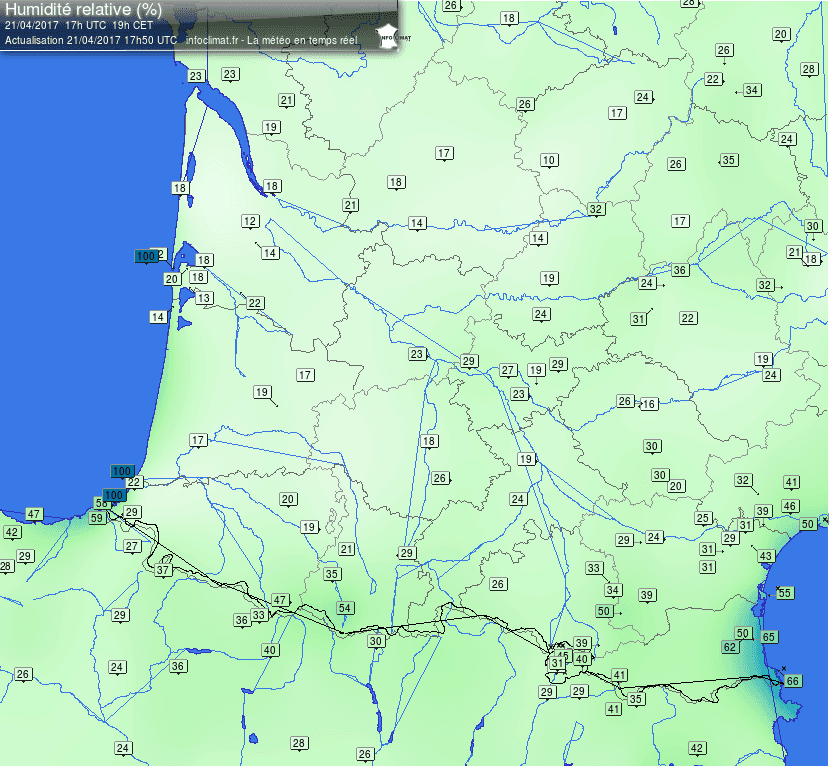The width and height of the screenshot is (829, 766).
Task: Click the station label showing 43
Action: point(766,556)
